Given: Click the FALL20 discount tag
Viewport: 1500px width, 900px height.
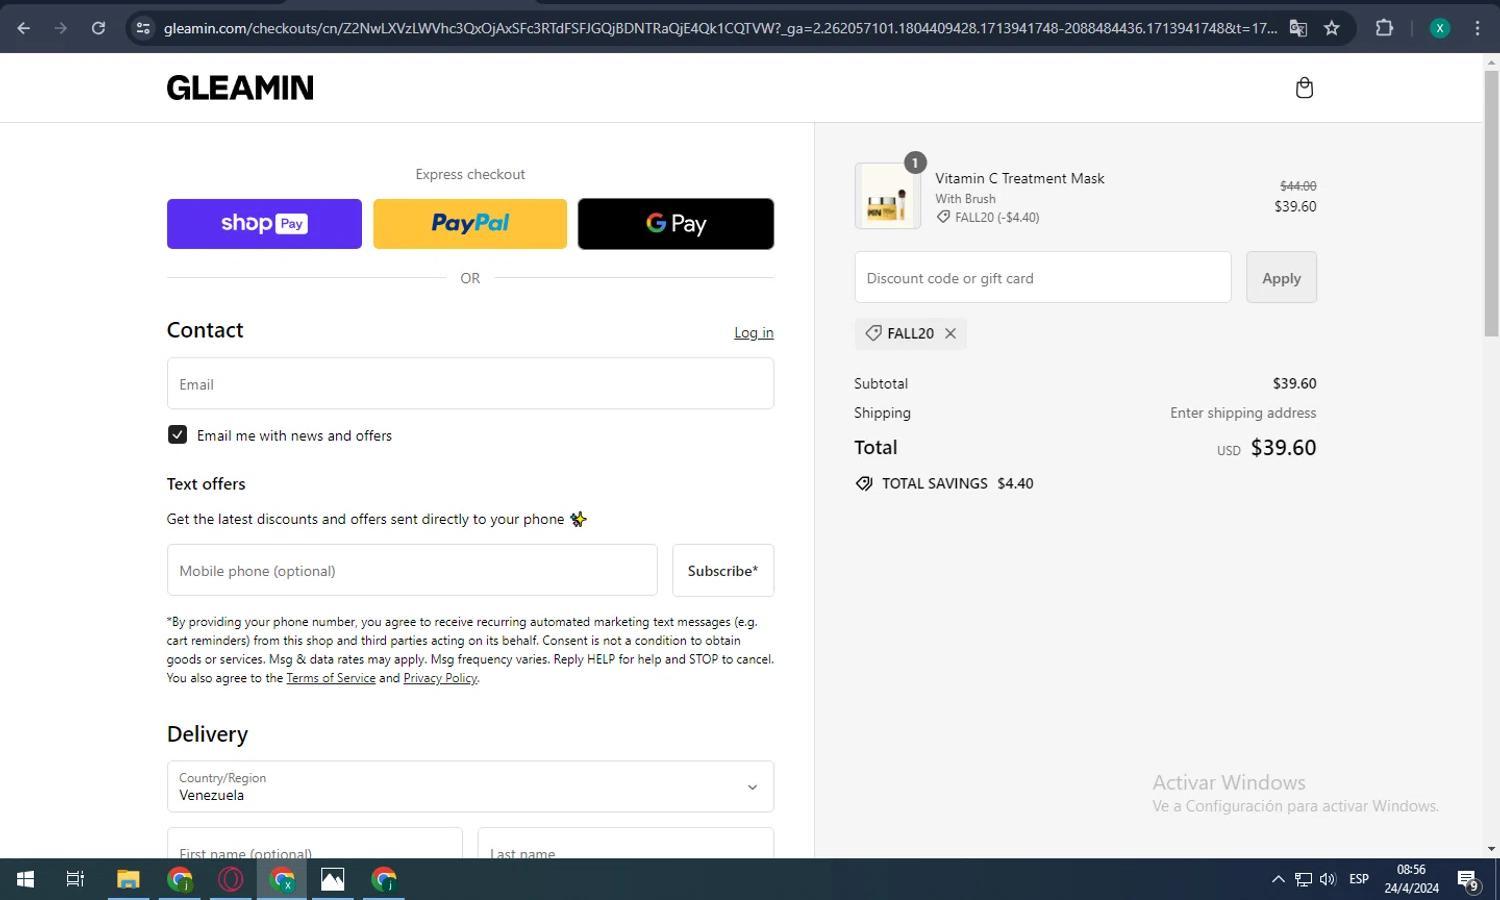Looking at the screenshot, I should pyautogui.click(x=910, y=333).
